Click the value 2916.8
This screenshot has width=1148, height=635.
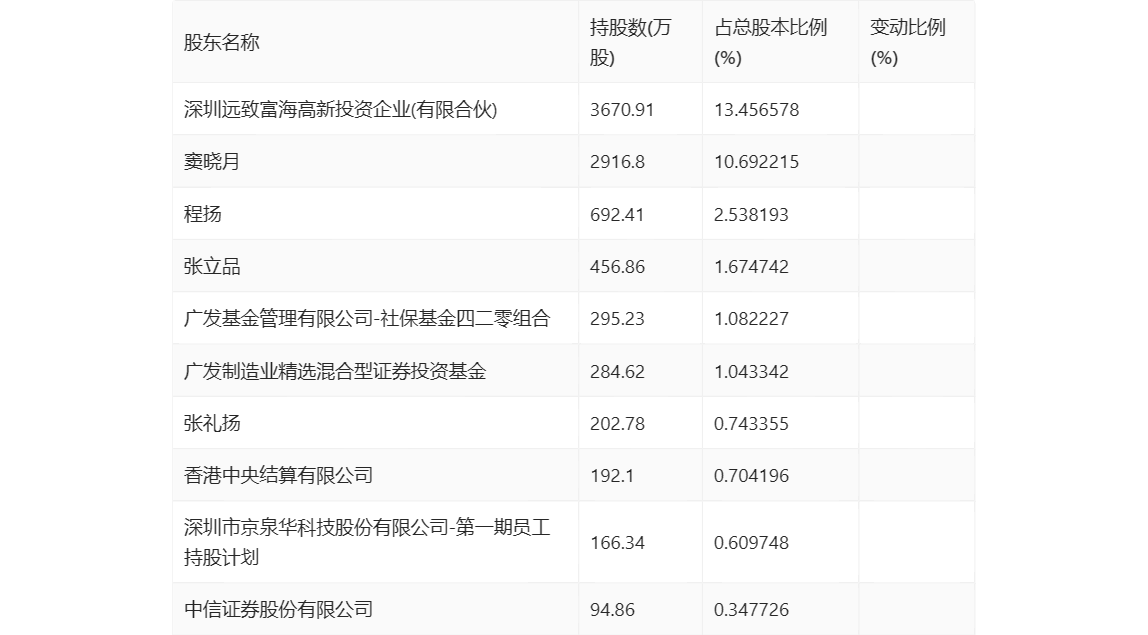[x=617, y=162]
